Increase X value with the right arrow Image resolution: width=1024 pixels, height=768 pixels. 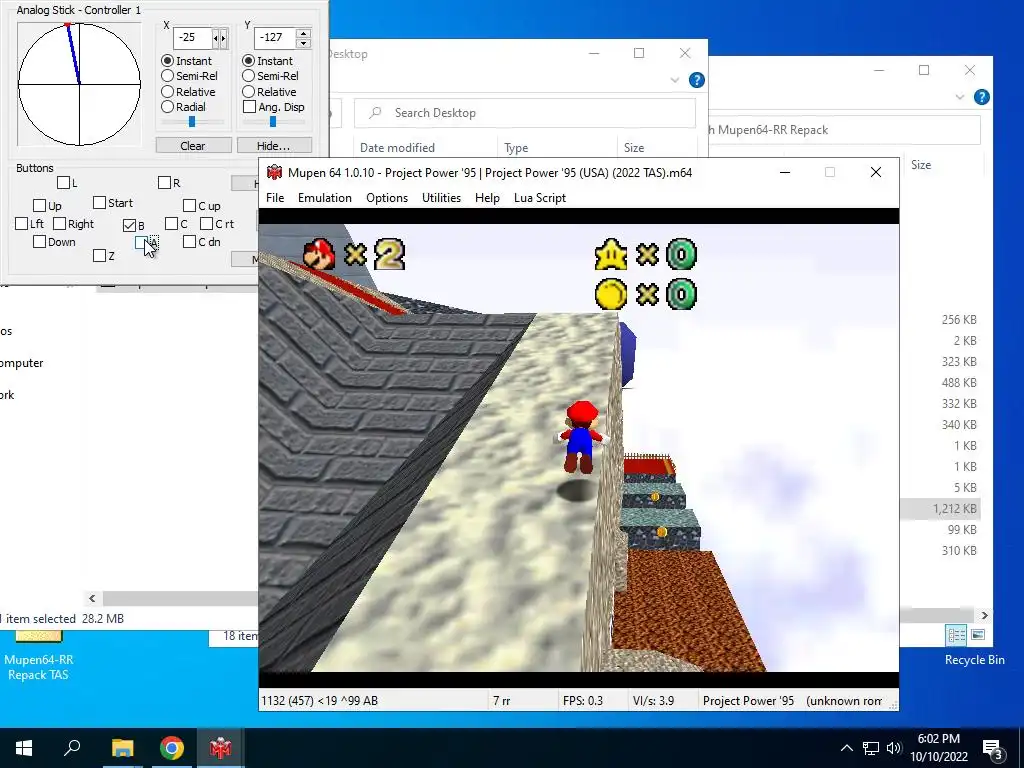pos(223,38)
